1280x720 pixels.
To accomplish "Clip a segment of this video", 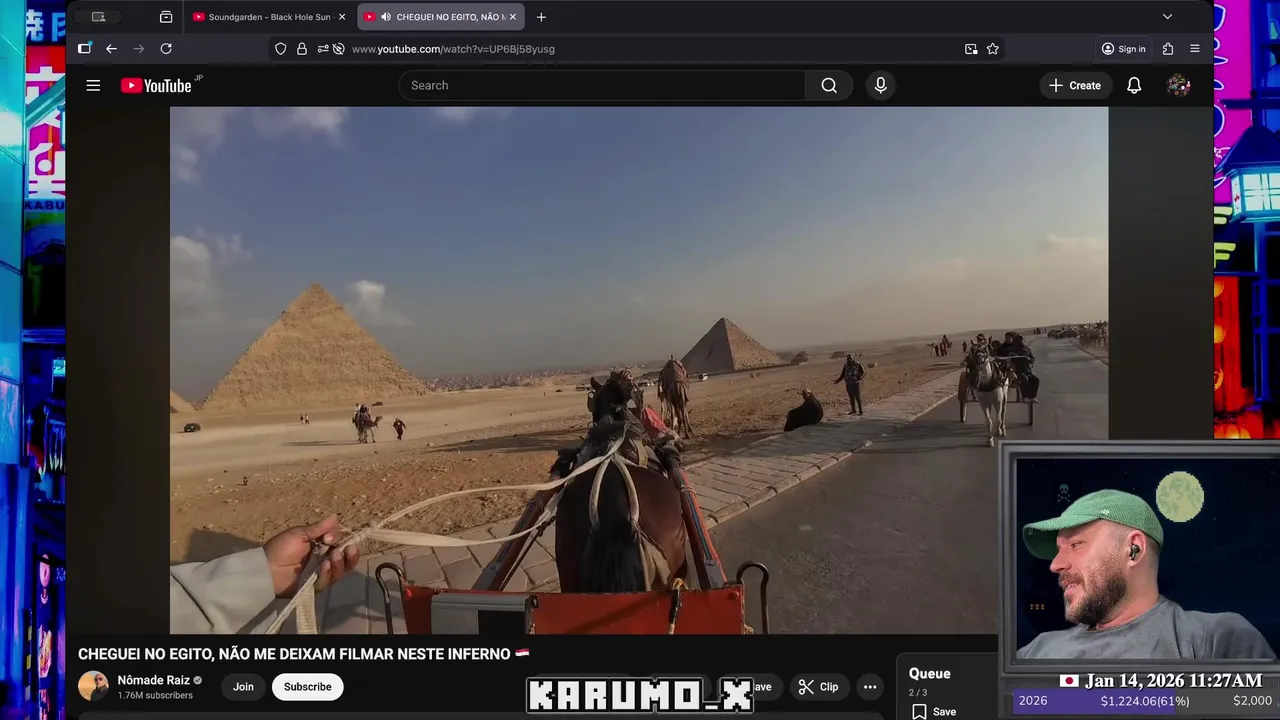I will (x=818, y=687).
